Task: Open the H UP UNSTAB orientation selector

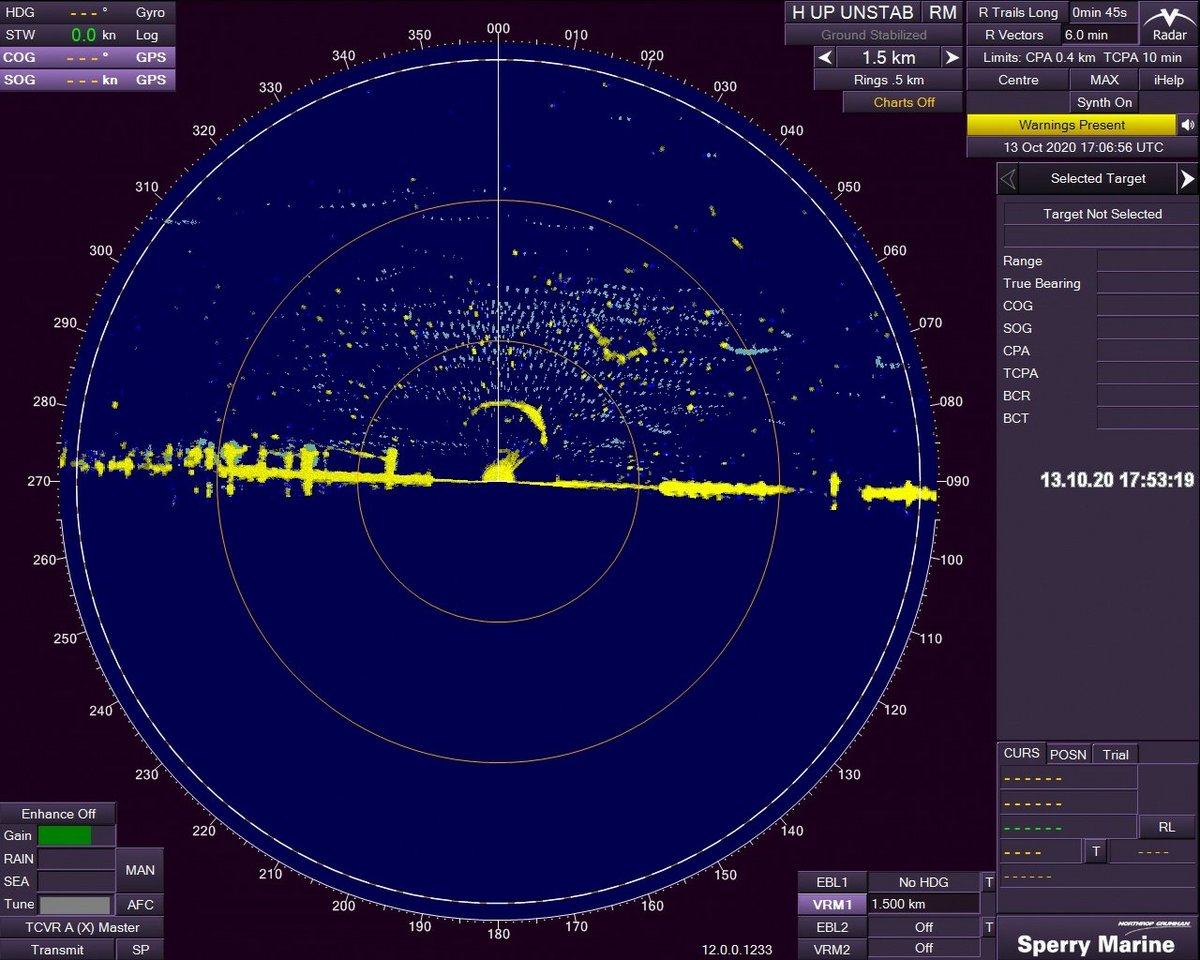Action: tap(852, 13)
